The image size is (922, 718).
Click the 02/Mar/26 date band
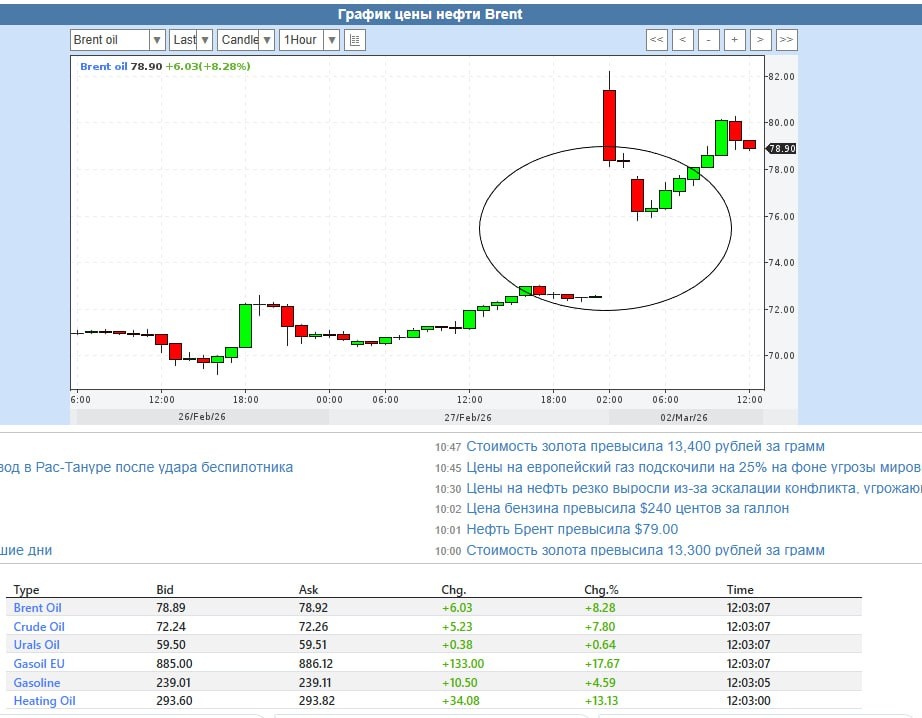point(684,417)
